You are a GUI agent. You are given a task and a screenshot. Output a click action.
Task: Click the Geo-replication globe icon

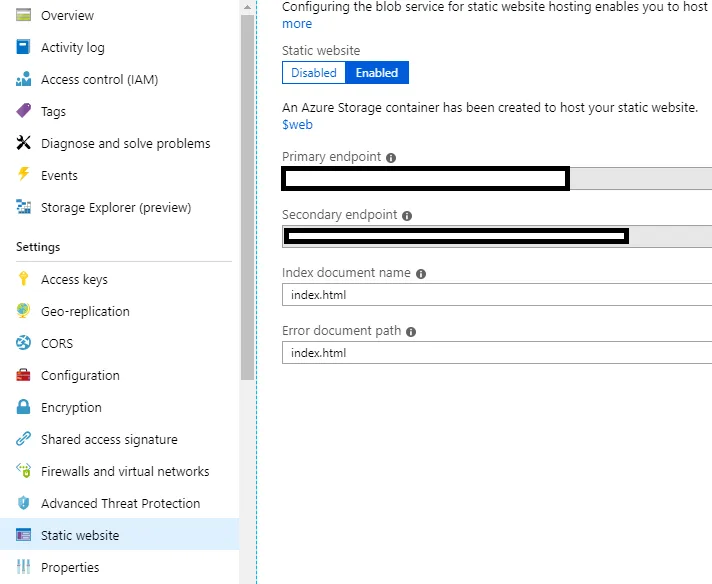[x=24, y=311]
